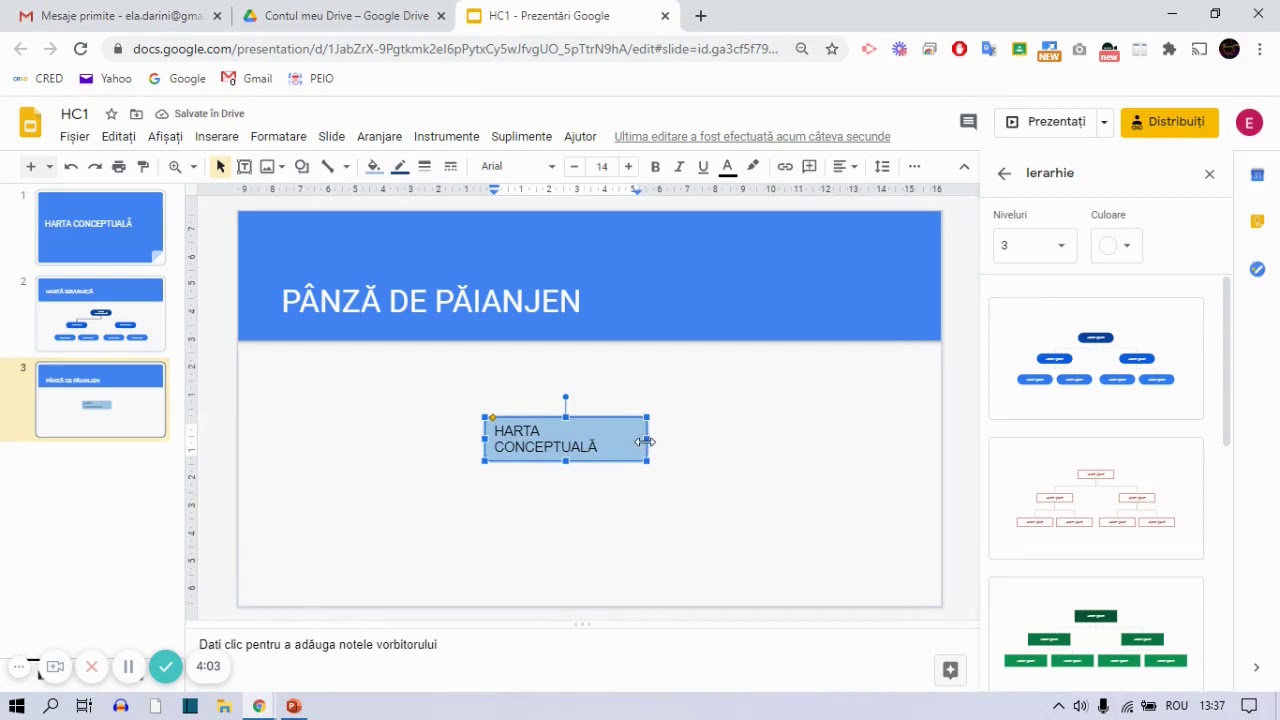
Task: Click the Add comment toolbar icon
Action: click(810, 166)
